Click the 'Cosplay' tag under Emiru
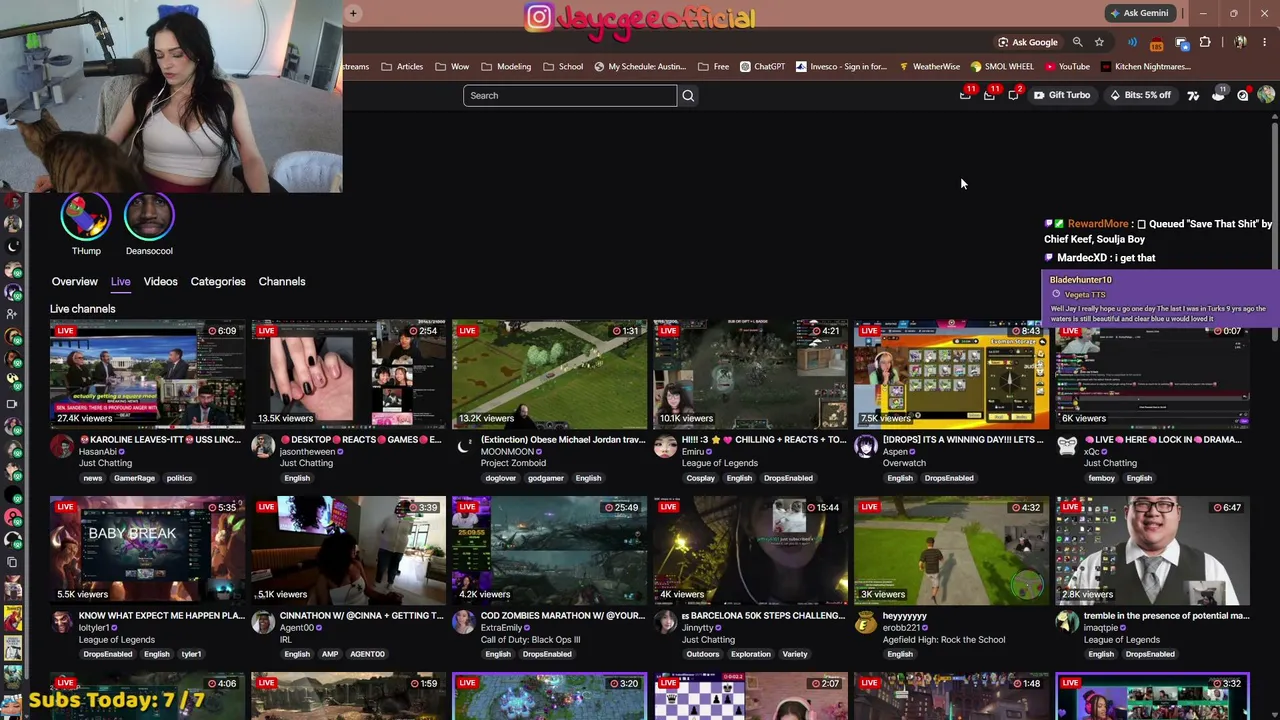This screenshot has height=720, width=1280. click(x=700, y=478)
